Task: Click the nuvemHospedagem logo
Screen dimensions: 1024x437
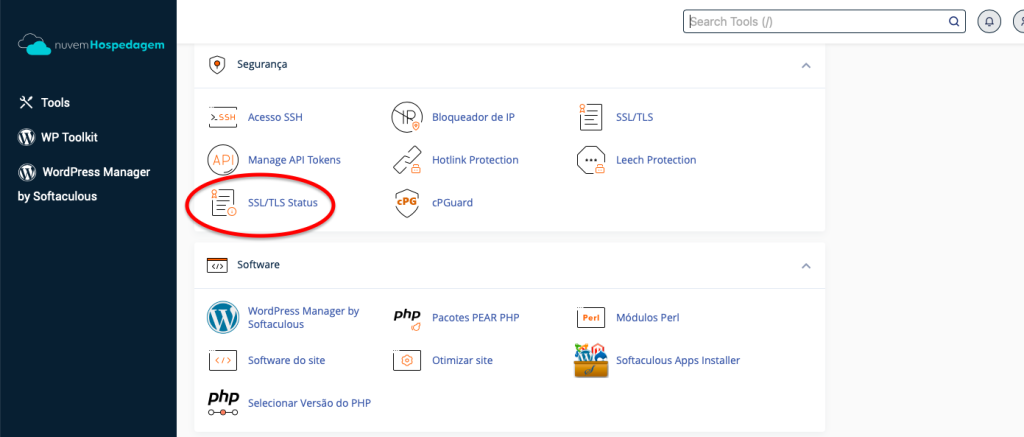Action: (x=91, y=46)
